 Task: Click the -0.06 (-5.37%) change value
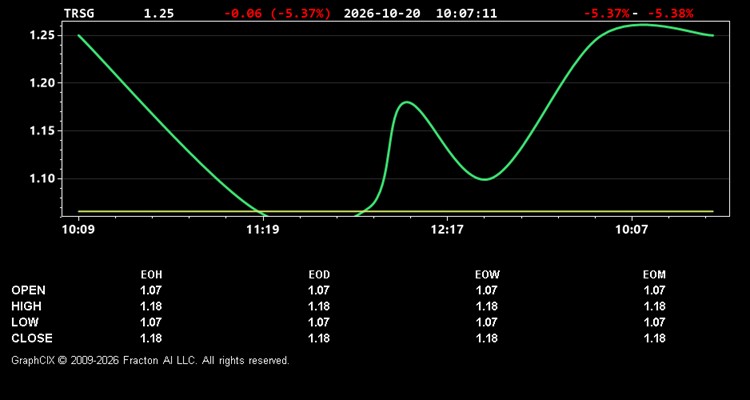tap(277, 13)
